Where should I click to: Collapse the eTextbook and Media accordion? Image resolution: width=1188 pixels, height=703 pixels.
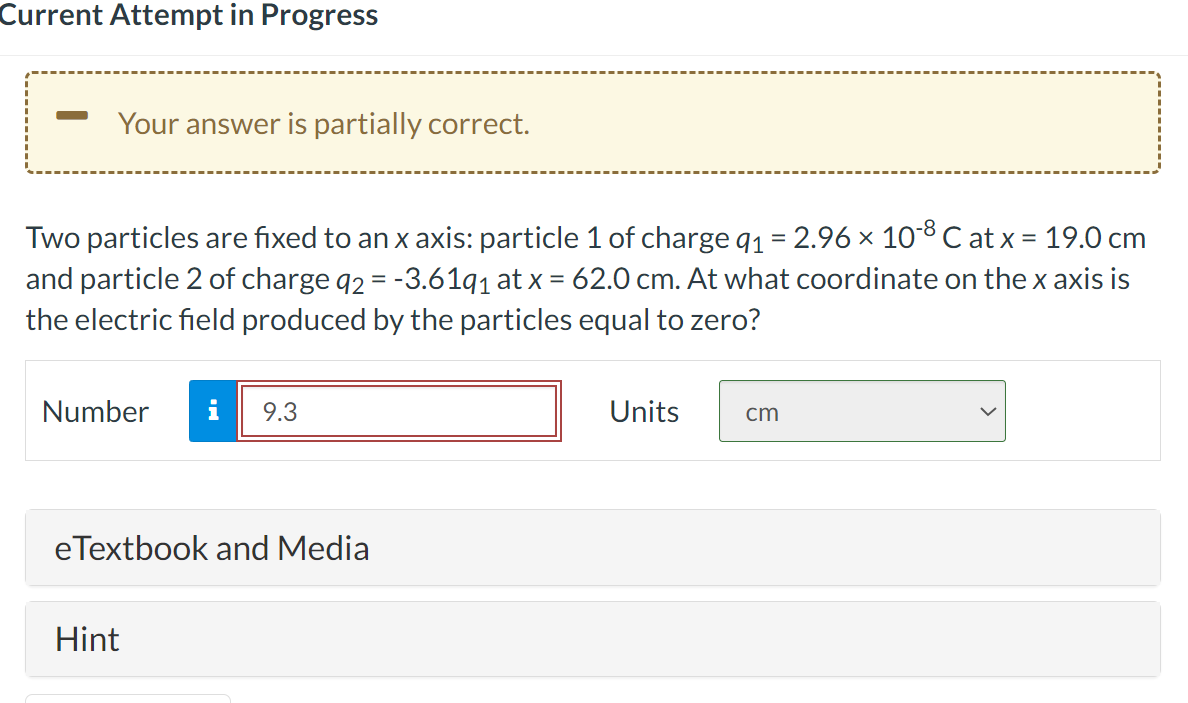coord(212,548)
